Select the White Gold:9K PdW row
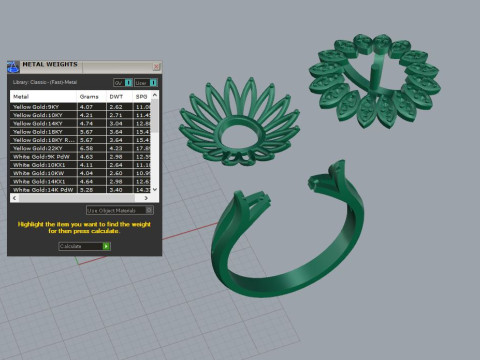Image resolution: width=480 pixels, height=360 pixels. pos(80,157)
